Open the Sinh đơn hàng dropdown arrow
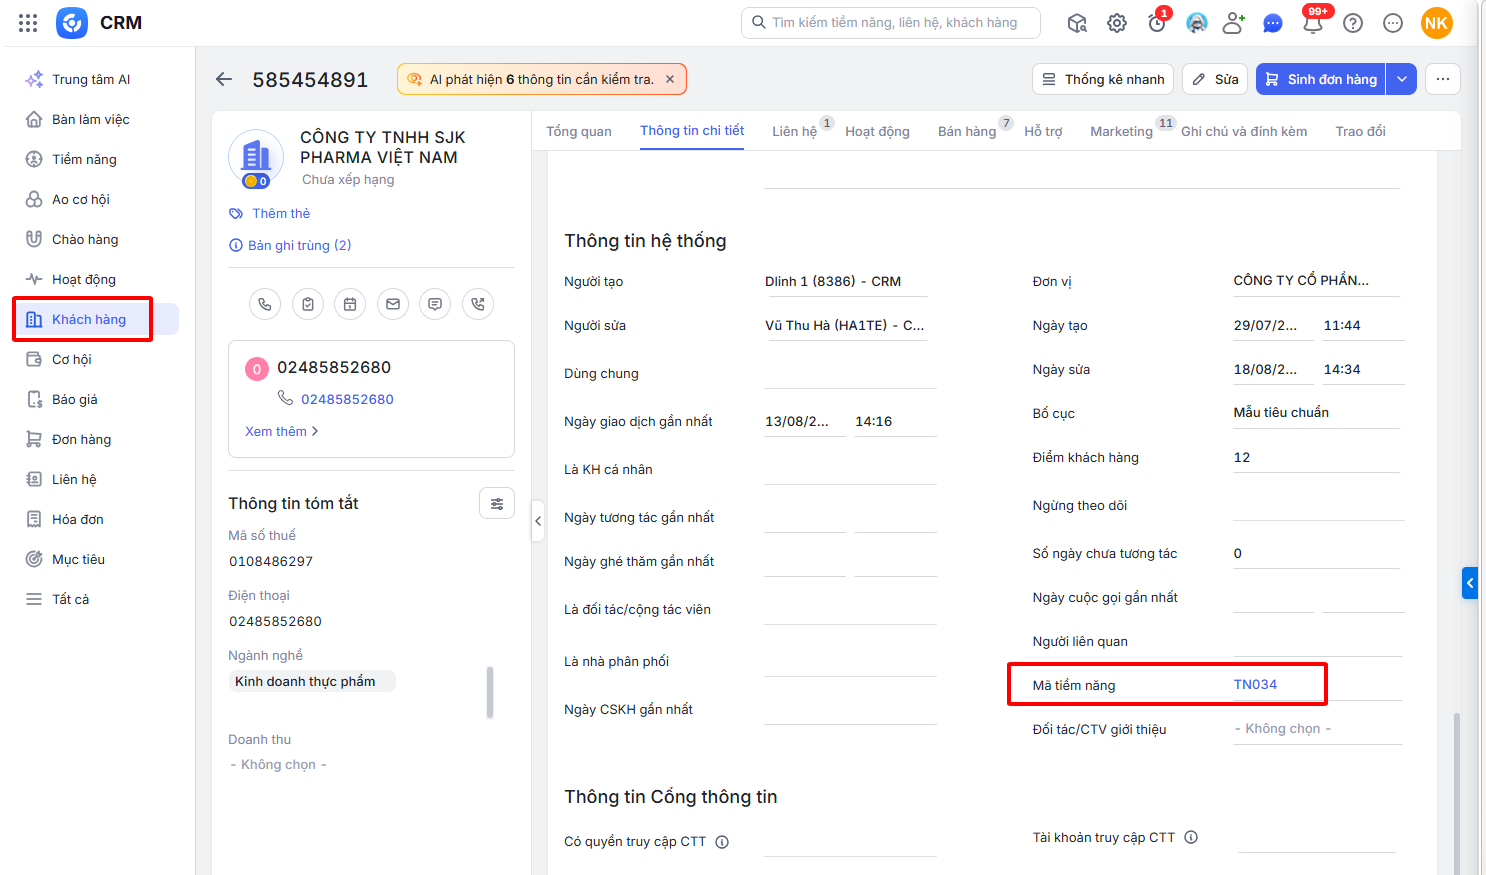This screenshot has width=1486, height=875. 1402,79
